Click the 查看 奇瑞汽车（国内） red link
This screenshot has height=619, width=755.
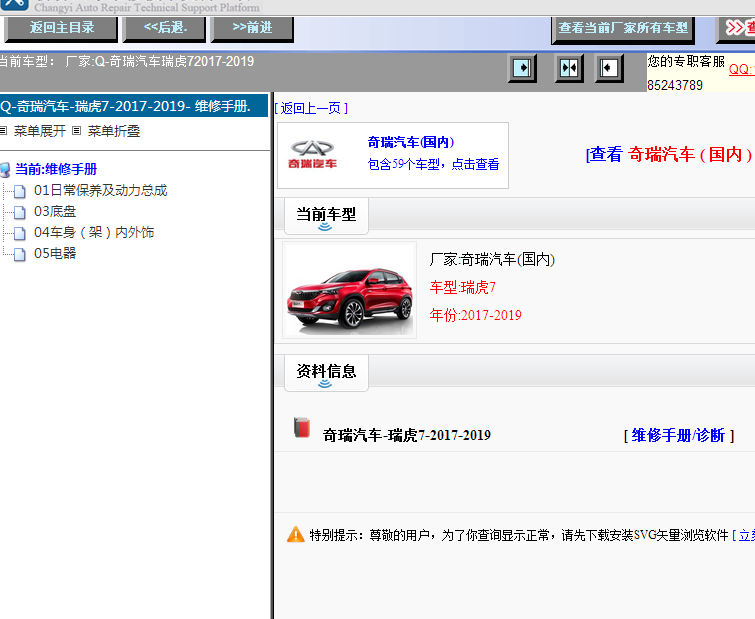pyautogui.click(x=670, y=155)
